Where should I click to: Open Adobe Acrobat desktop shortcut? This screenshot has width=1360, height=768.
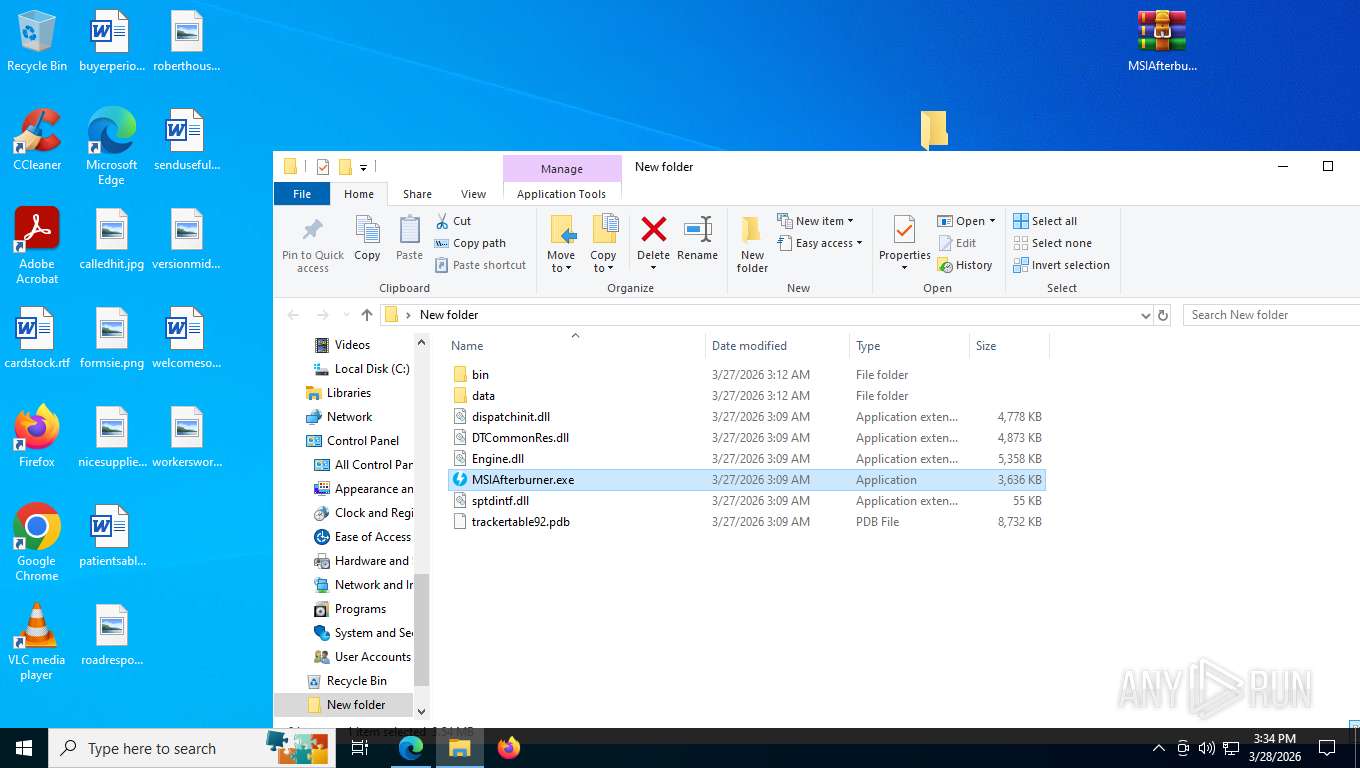(37, 246)
